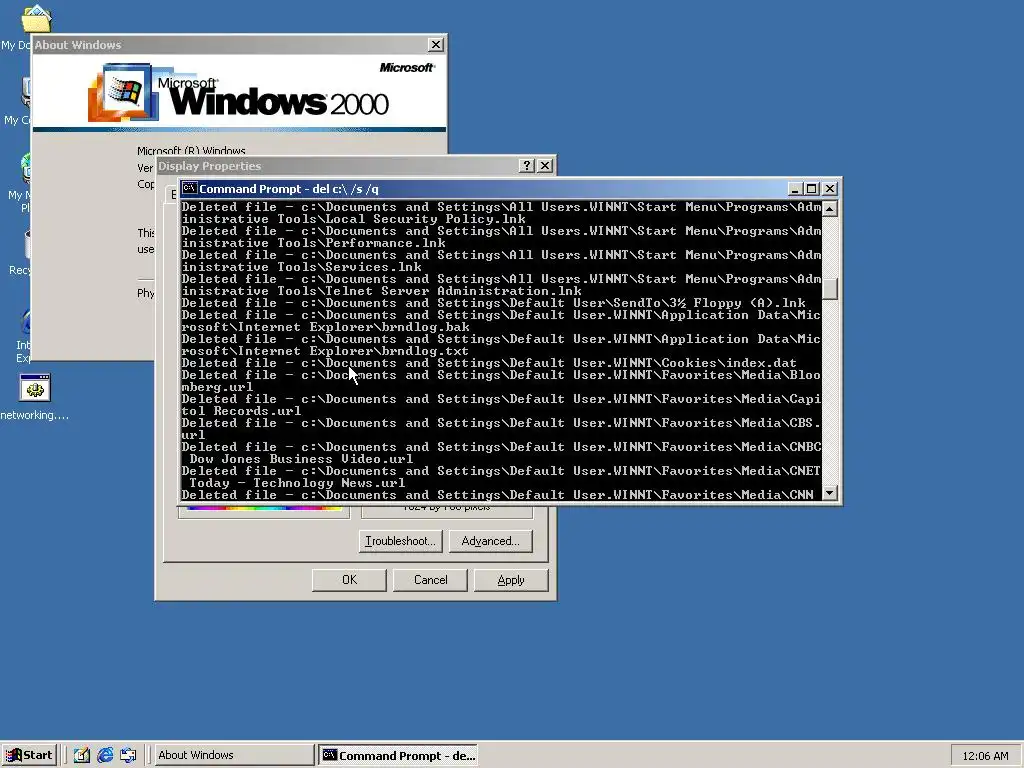
Task: Select Command Prompt taskbar button
Action: (x=398, y=755)
